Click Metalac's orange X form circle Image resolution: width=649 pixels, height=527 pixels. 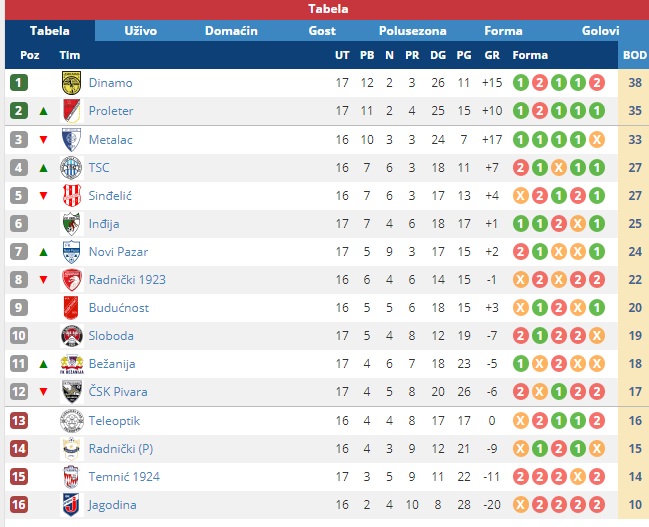click(x=596, y=140)
